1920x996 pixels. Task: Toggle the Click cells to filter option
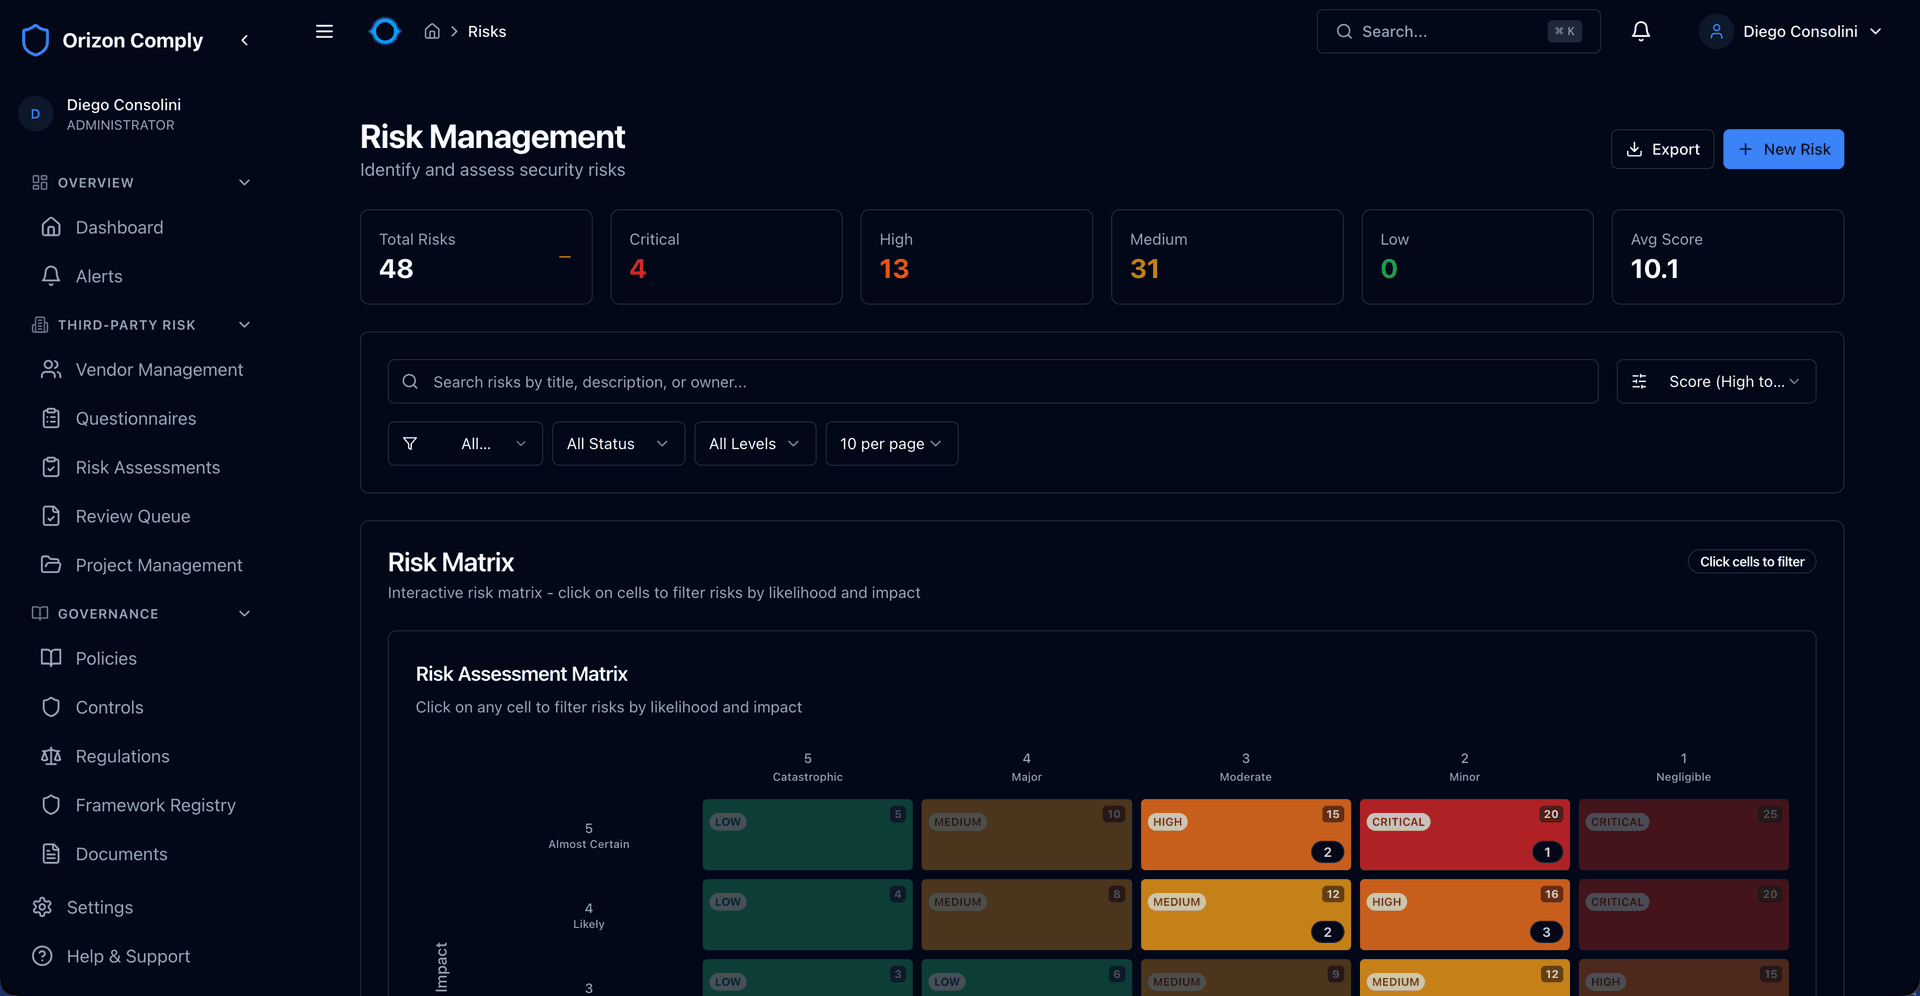tap(1751, 561)
